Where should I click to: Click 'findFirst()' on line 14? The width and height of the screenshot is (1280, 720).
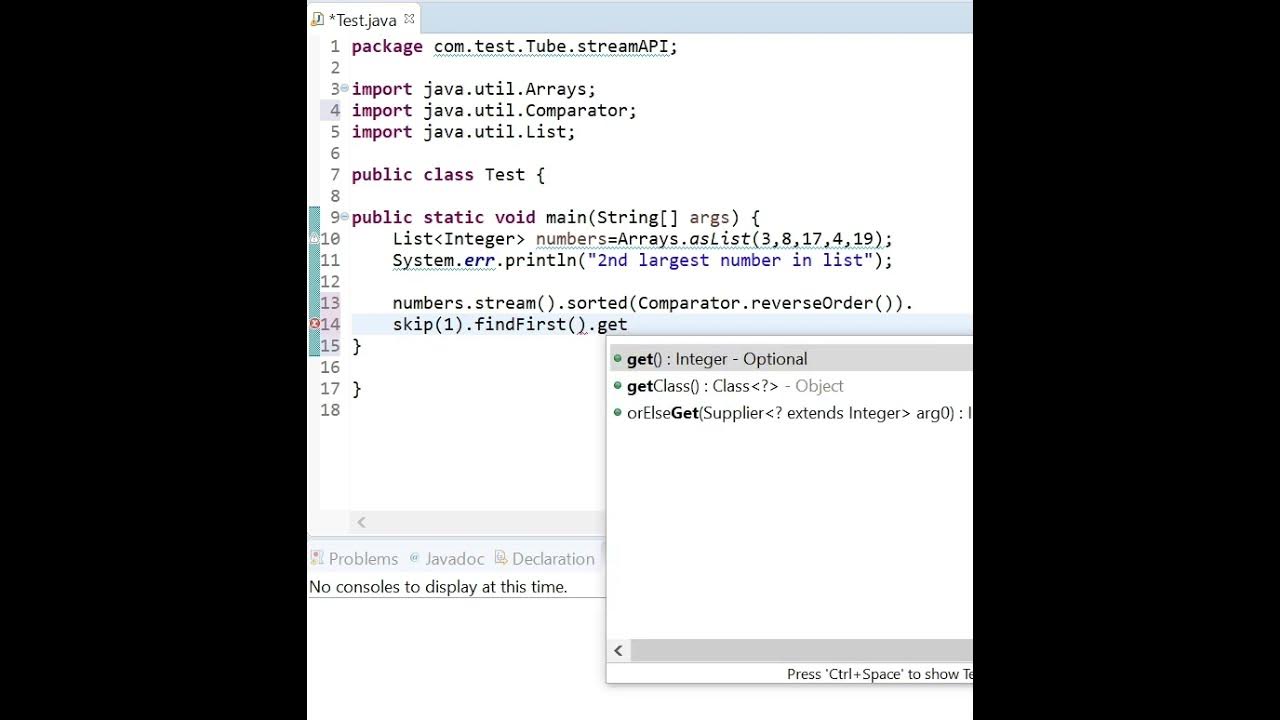click(530, 324)
